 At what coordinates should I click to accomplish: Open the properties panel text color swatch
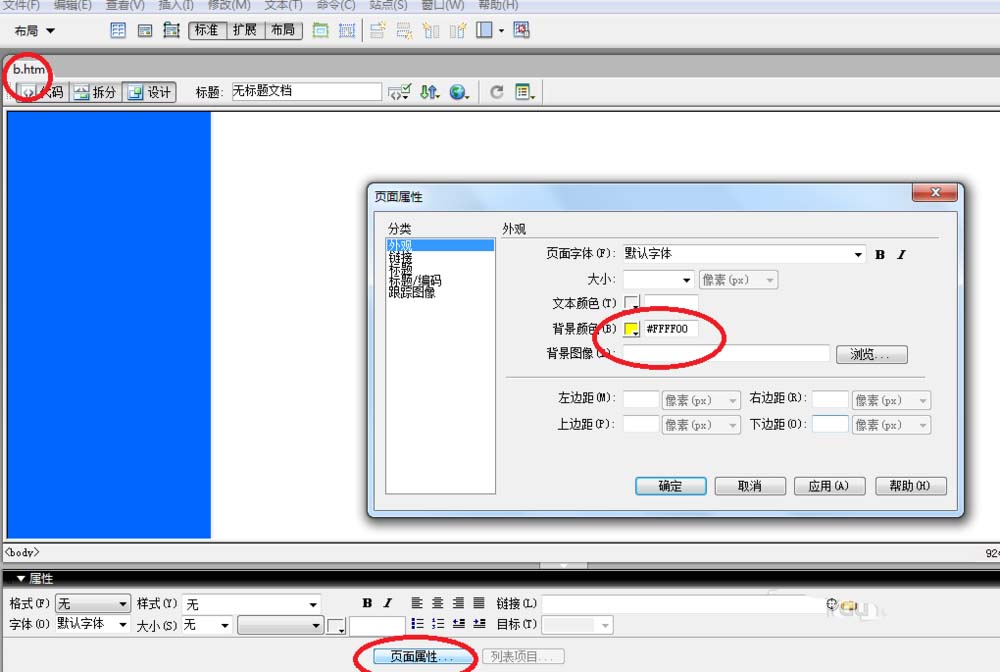(336, 625)
